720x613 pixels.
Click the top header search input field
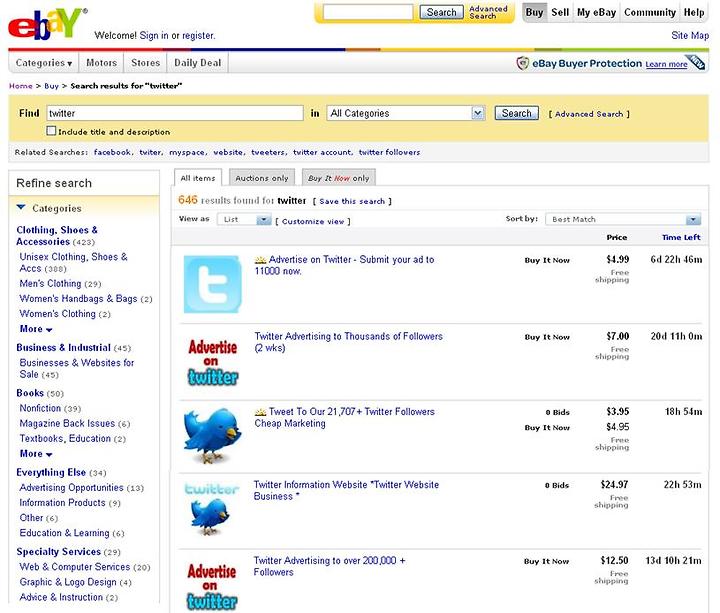click(x=368, y=12)
